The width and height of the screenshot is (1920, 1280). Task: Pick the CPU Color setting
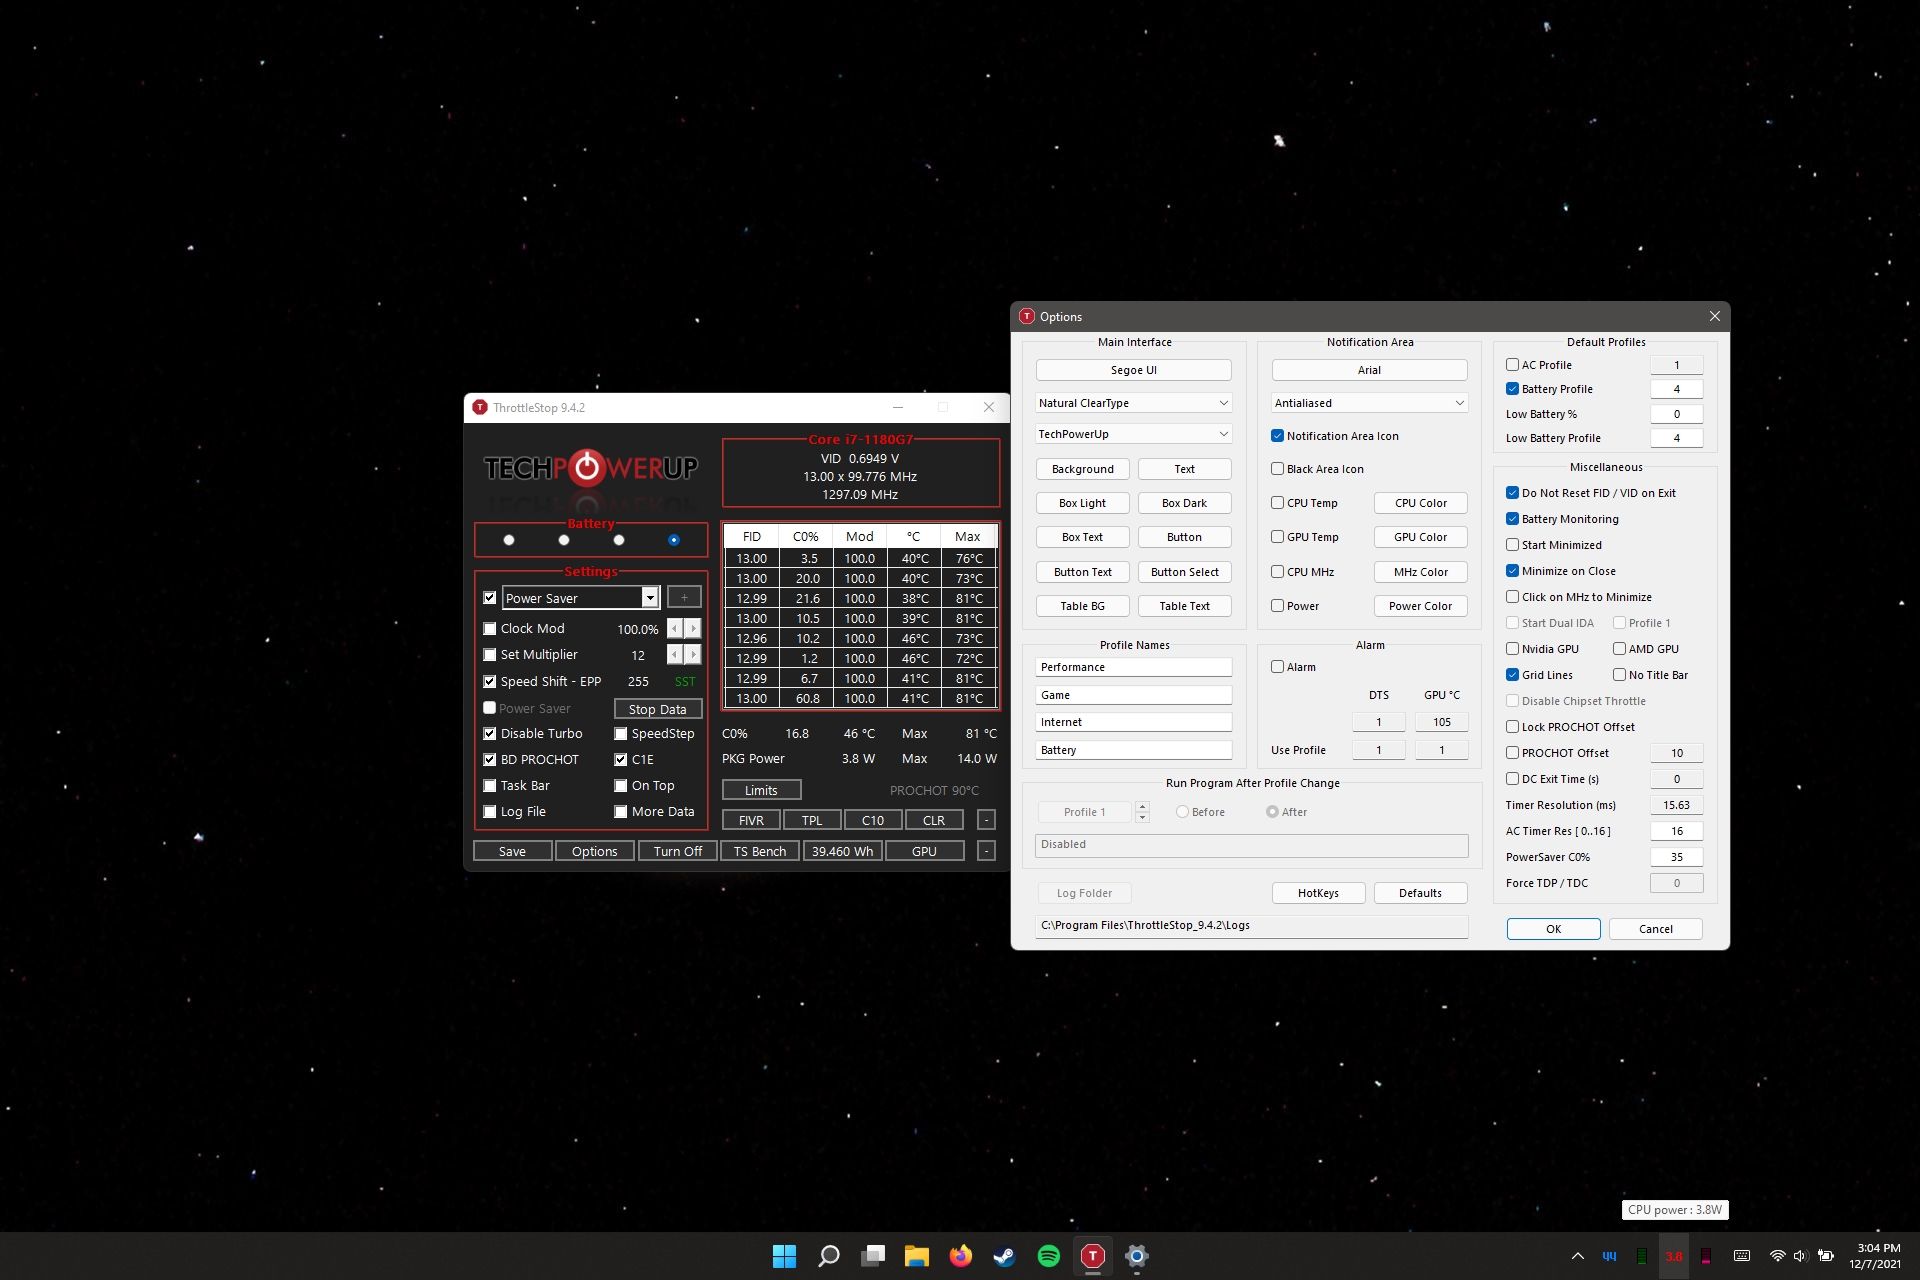tap(1420, 503)
